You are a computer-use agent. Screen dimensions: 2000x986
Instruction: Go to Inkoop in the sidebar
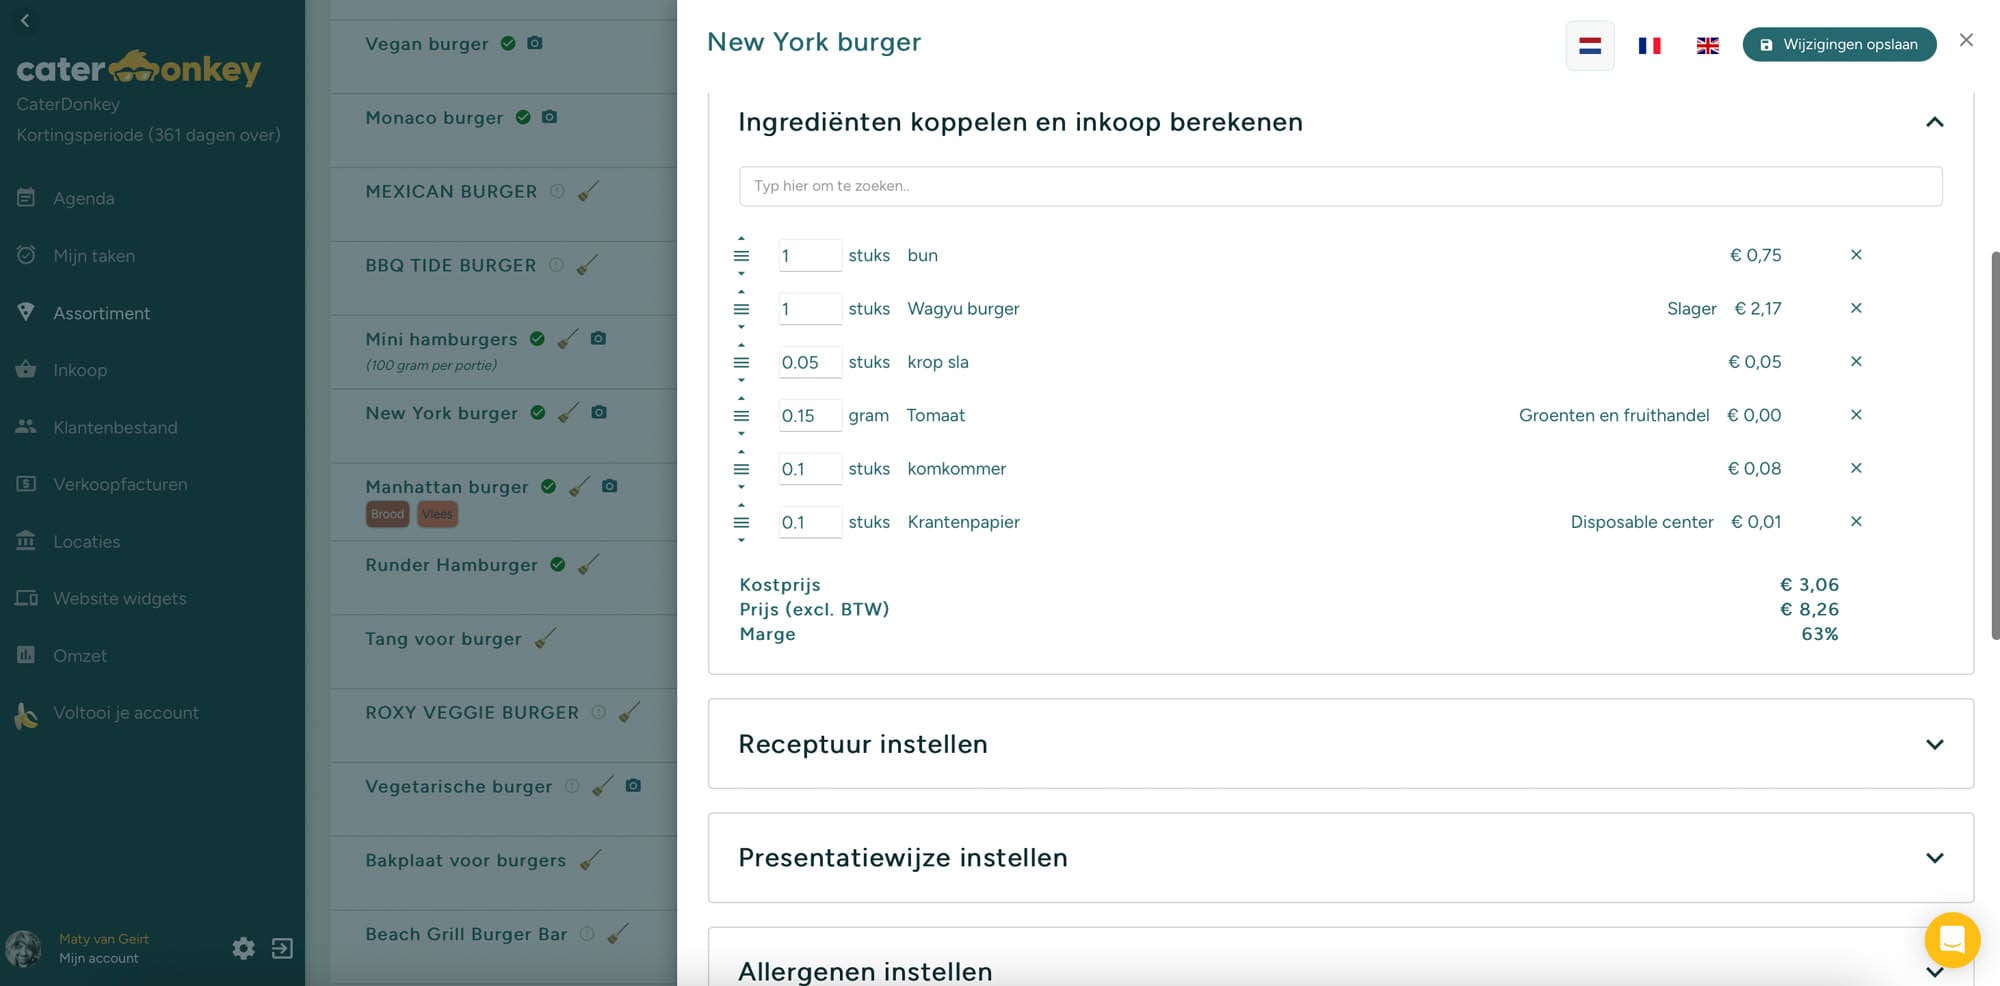point(80,370)
